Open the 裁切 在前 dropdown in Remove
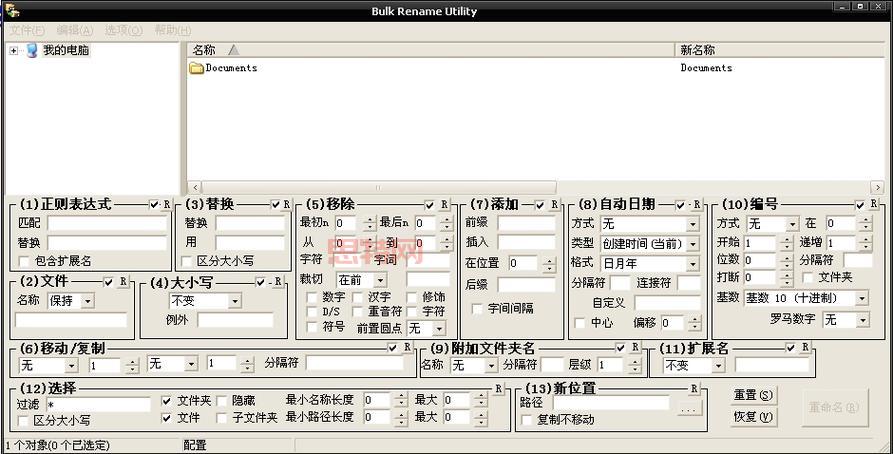893x454 pixels. (x=380, y=280)
